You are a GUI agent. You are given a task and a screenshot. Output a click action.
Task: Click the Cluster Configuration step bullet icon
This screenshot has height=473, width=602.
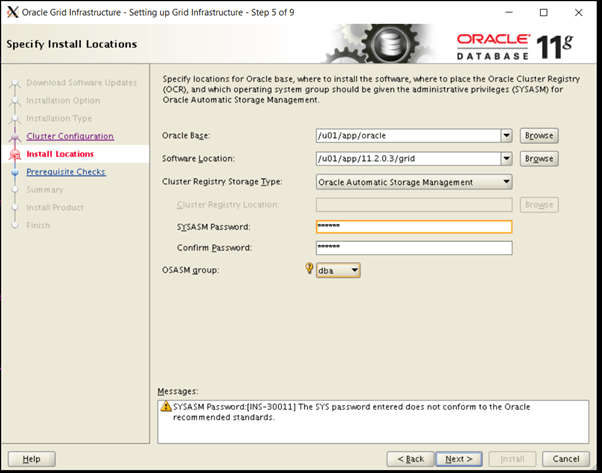[14, 137]
